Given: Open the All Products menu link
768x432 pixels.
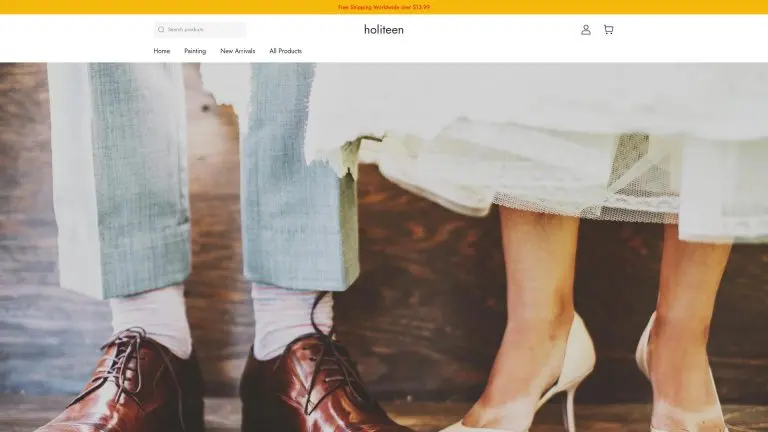Looking at the screenshot, I should click(286, 51).
